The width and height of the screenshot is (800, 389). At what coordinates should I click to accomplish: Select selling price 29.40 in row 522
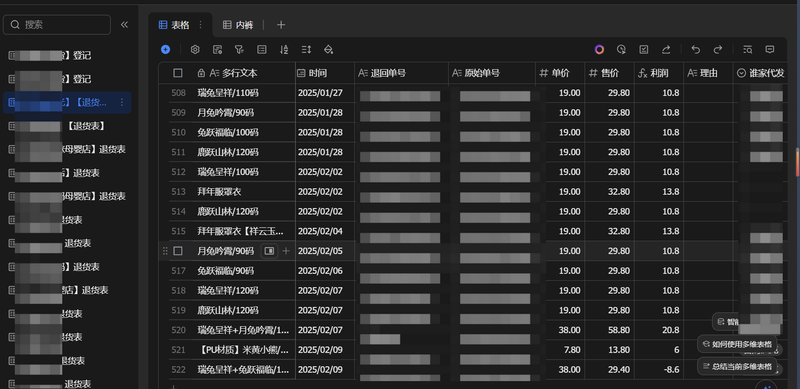610,369
